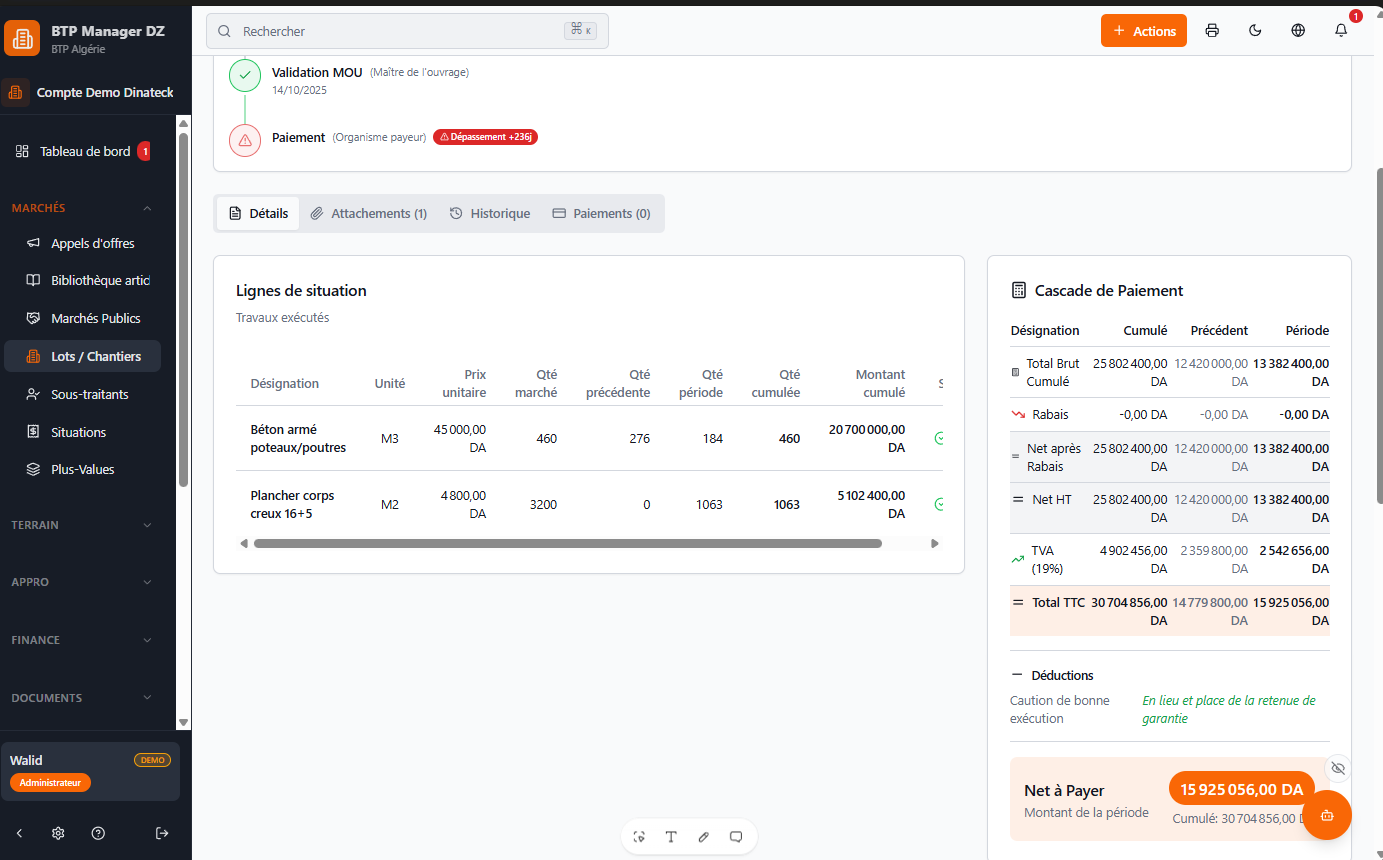
Task: Switch to the Paiements (0) tab
Action: tap(601, 213)
